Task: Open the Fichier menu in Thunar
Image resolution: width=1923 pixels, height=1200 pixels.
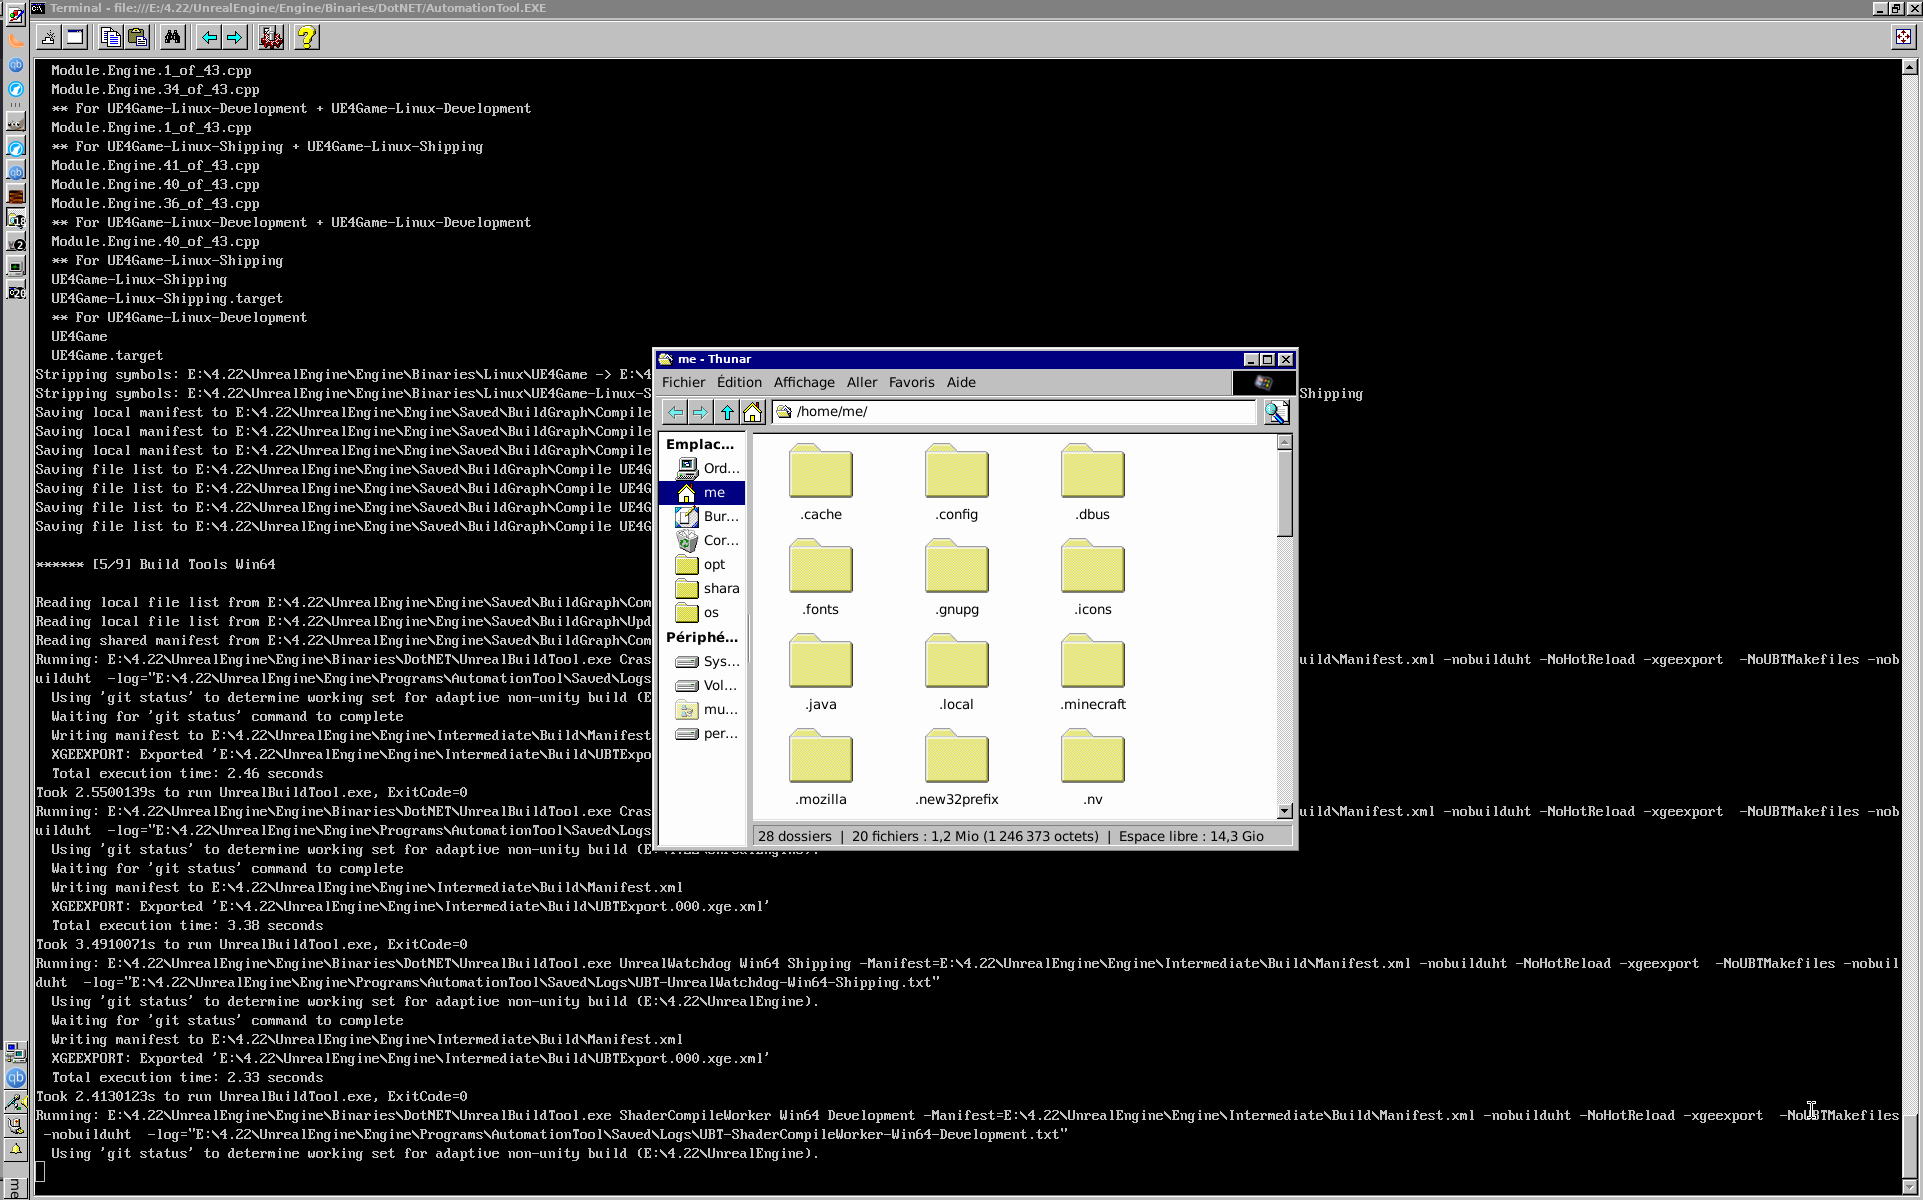Action: 683,382
